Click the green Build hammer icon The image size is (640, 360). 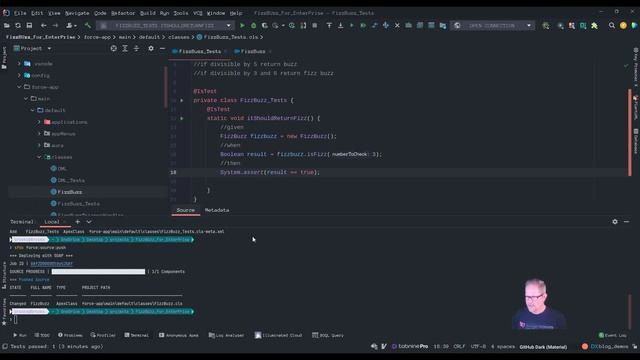click(x=88, y=25)
